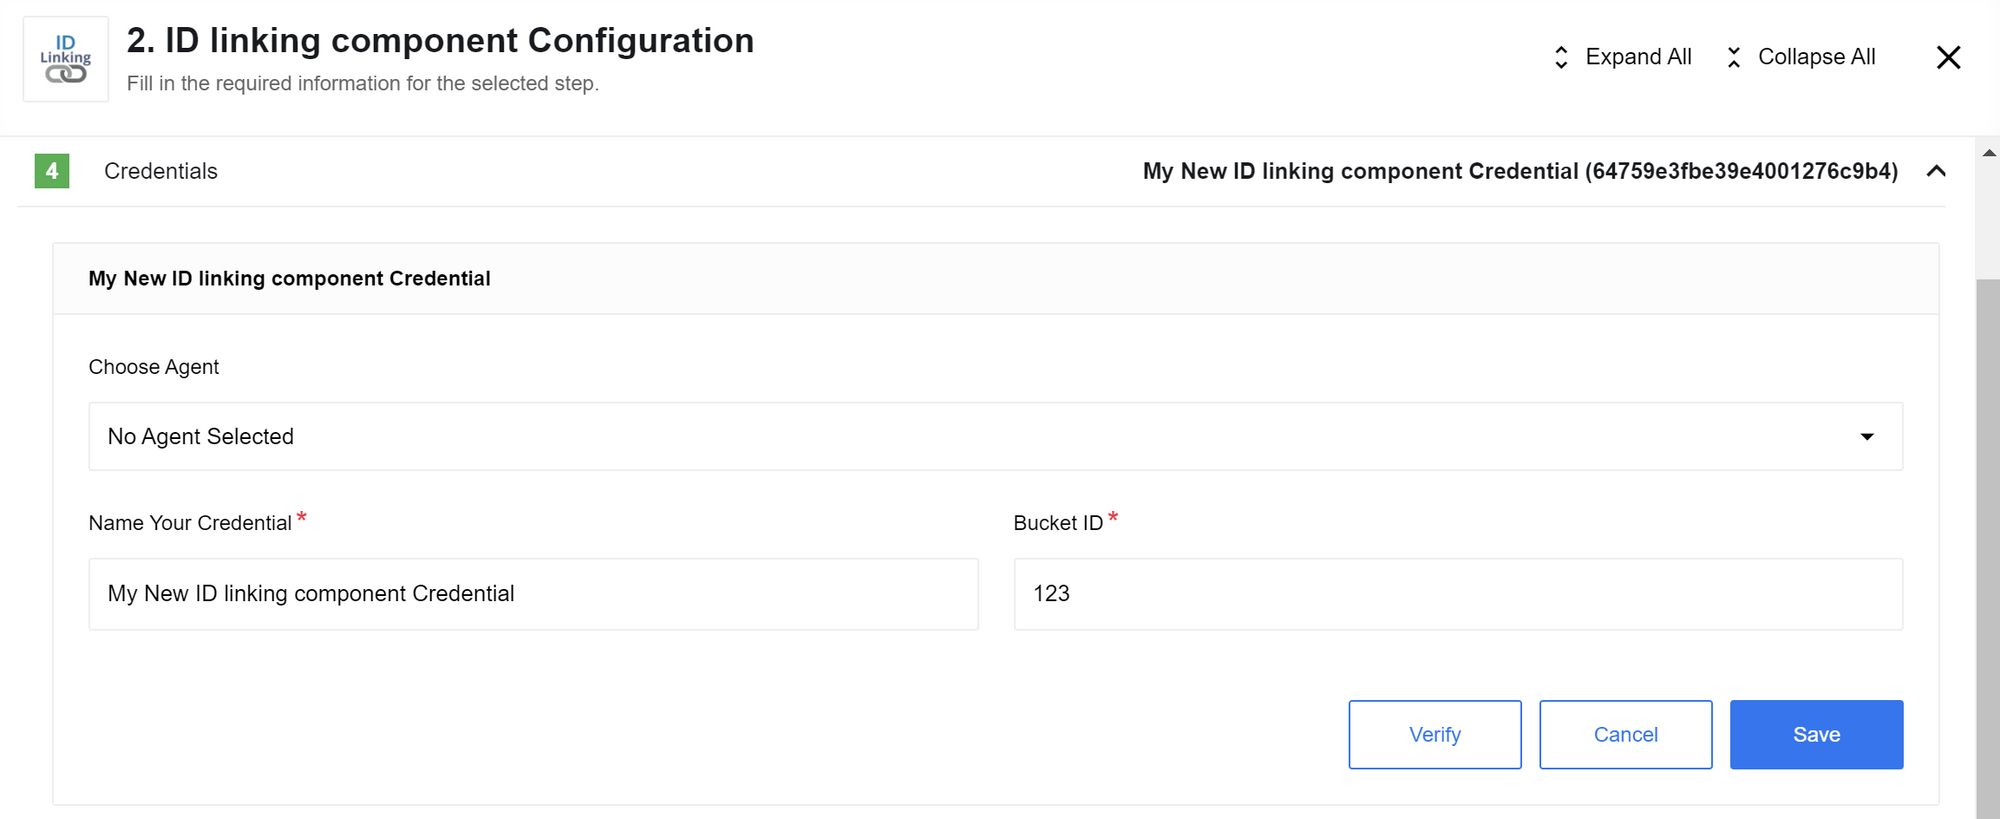
Task: Click the selected credential name in header
Action: (1520, 171)
